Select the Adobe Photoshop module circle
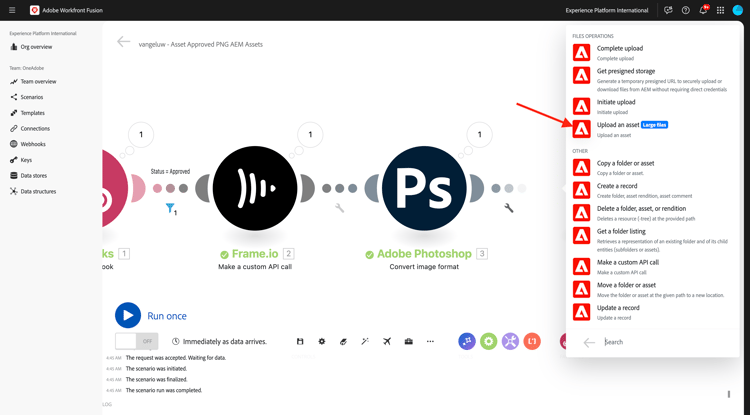This screenshot has width=750, height=415. click(x=424, y=188)
